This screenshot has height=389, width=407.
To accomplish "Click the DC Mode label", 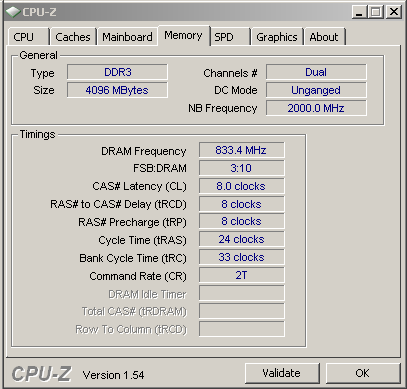I will 236,90.
